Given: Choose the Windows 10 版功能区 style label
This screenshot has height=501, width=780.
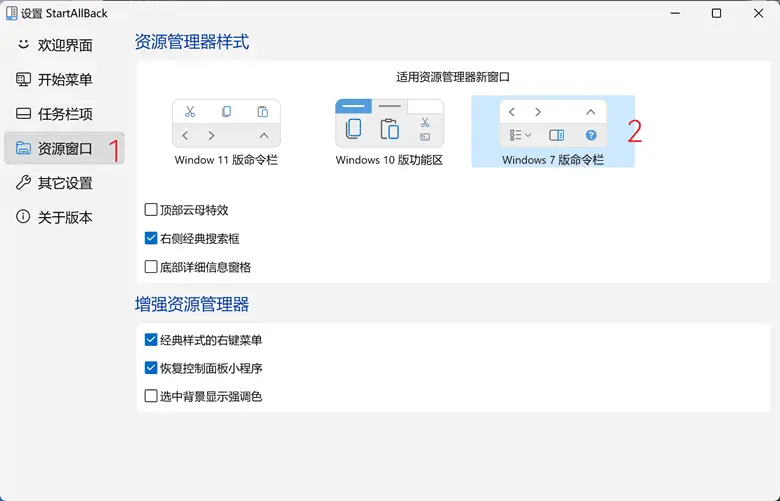Looking at the screenshot, I should click(x=389, y=160).
